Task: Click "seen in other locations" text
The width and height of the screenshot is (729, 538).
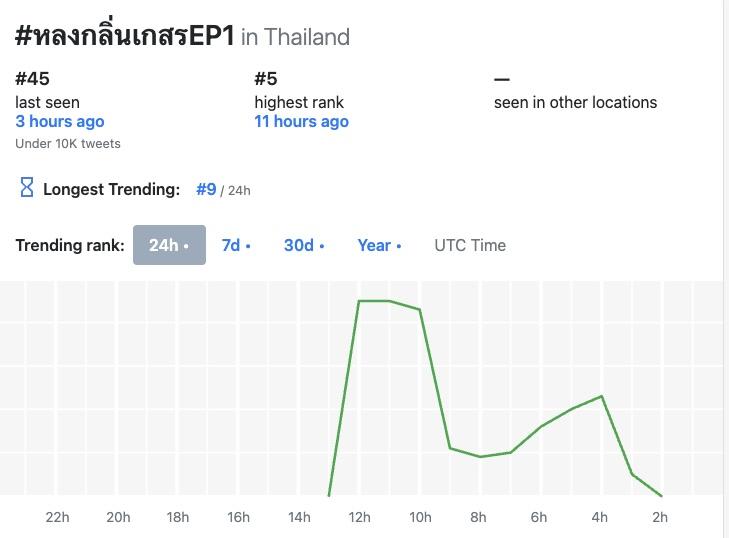Action: (x=575, y=102)
